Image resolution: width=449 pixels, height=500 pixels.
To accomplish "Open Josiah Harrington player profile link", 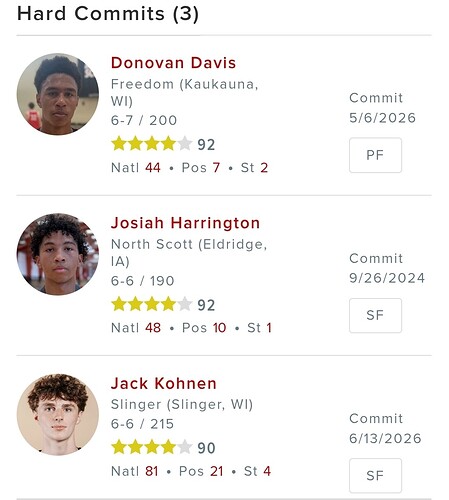I will click(185, 223).
